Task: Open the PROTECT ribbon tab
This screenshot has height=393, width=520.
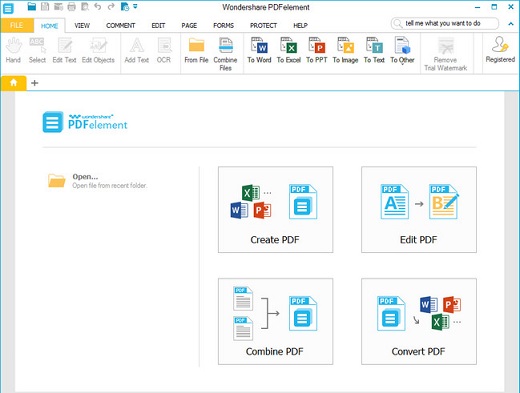Action: [263, 25]
